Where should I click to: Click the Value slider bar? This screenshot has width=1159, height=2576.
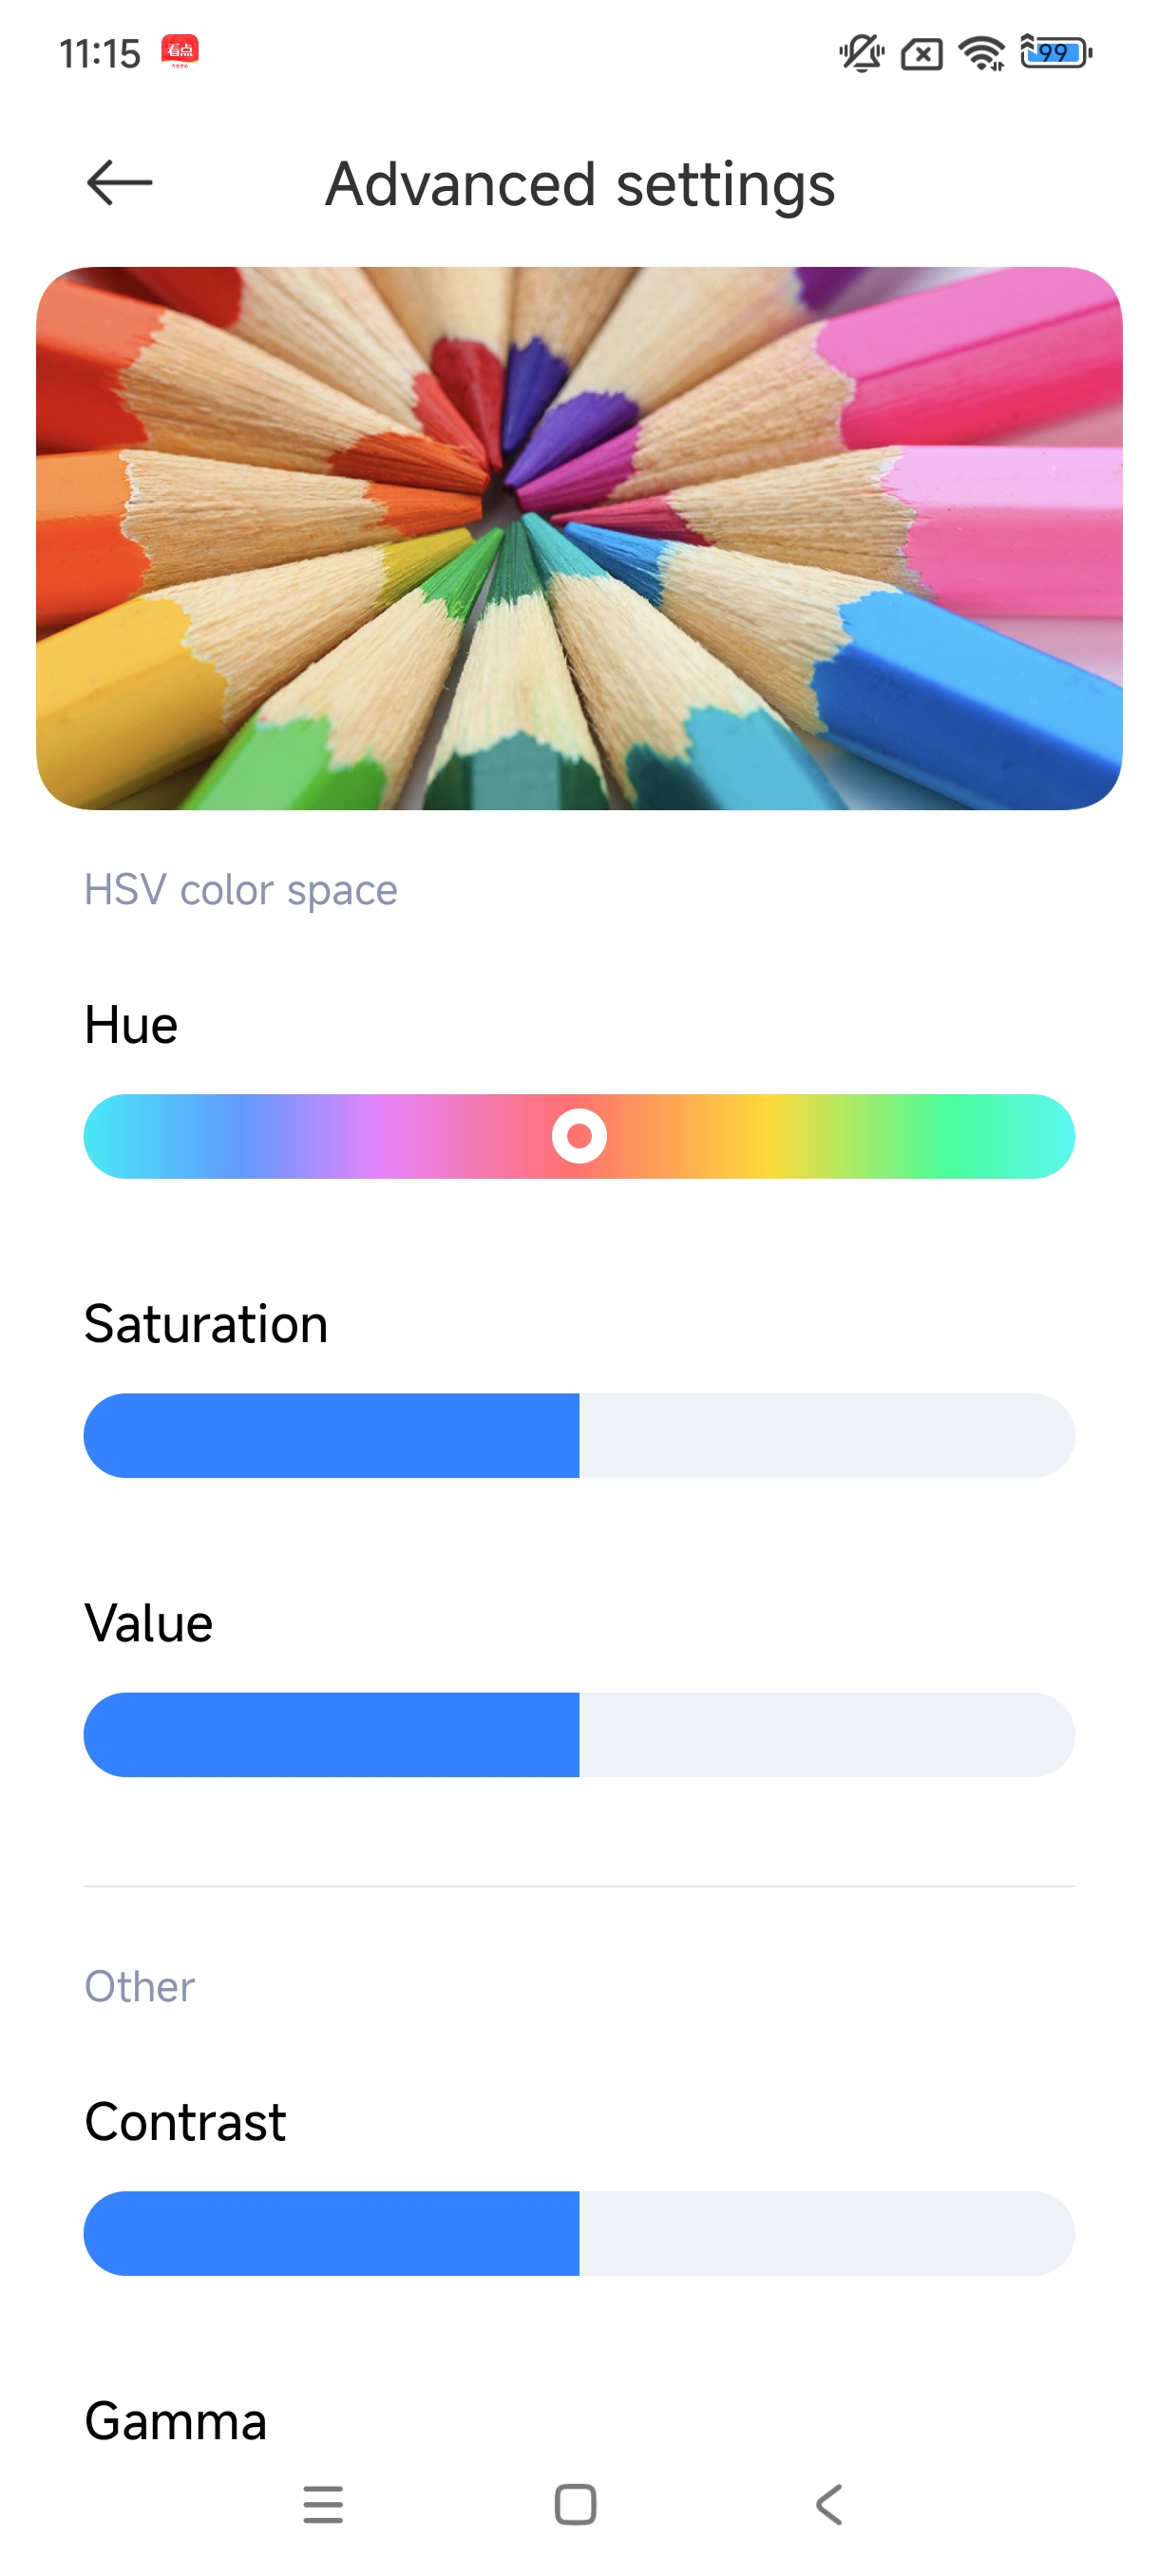click(x=579, y=1734)
